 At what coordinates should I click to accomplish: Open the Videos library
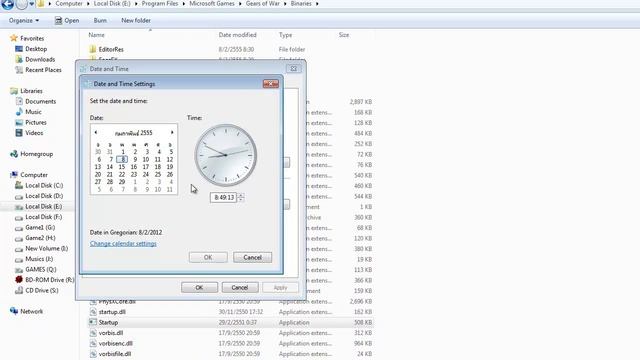tap(34, 133)
